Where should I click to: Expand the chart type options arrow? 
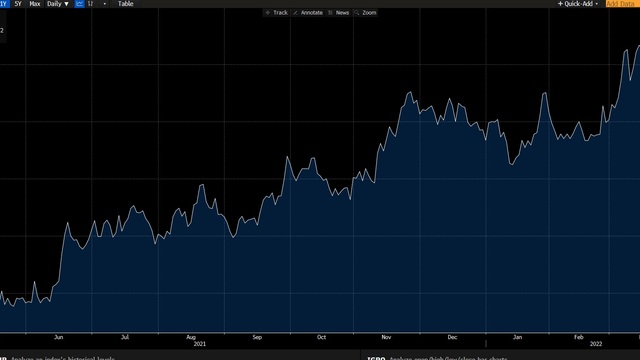(x=104, y=4)
